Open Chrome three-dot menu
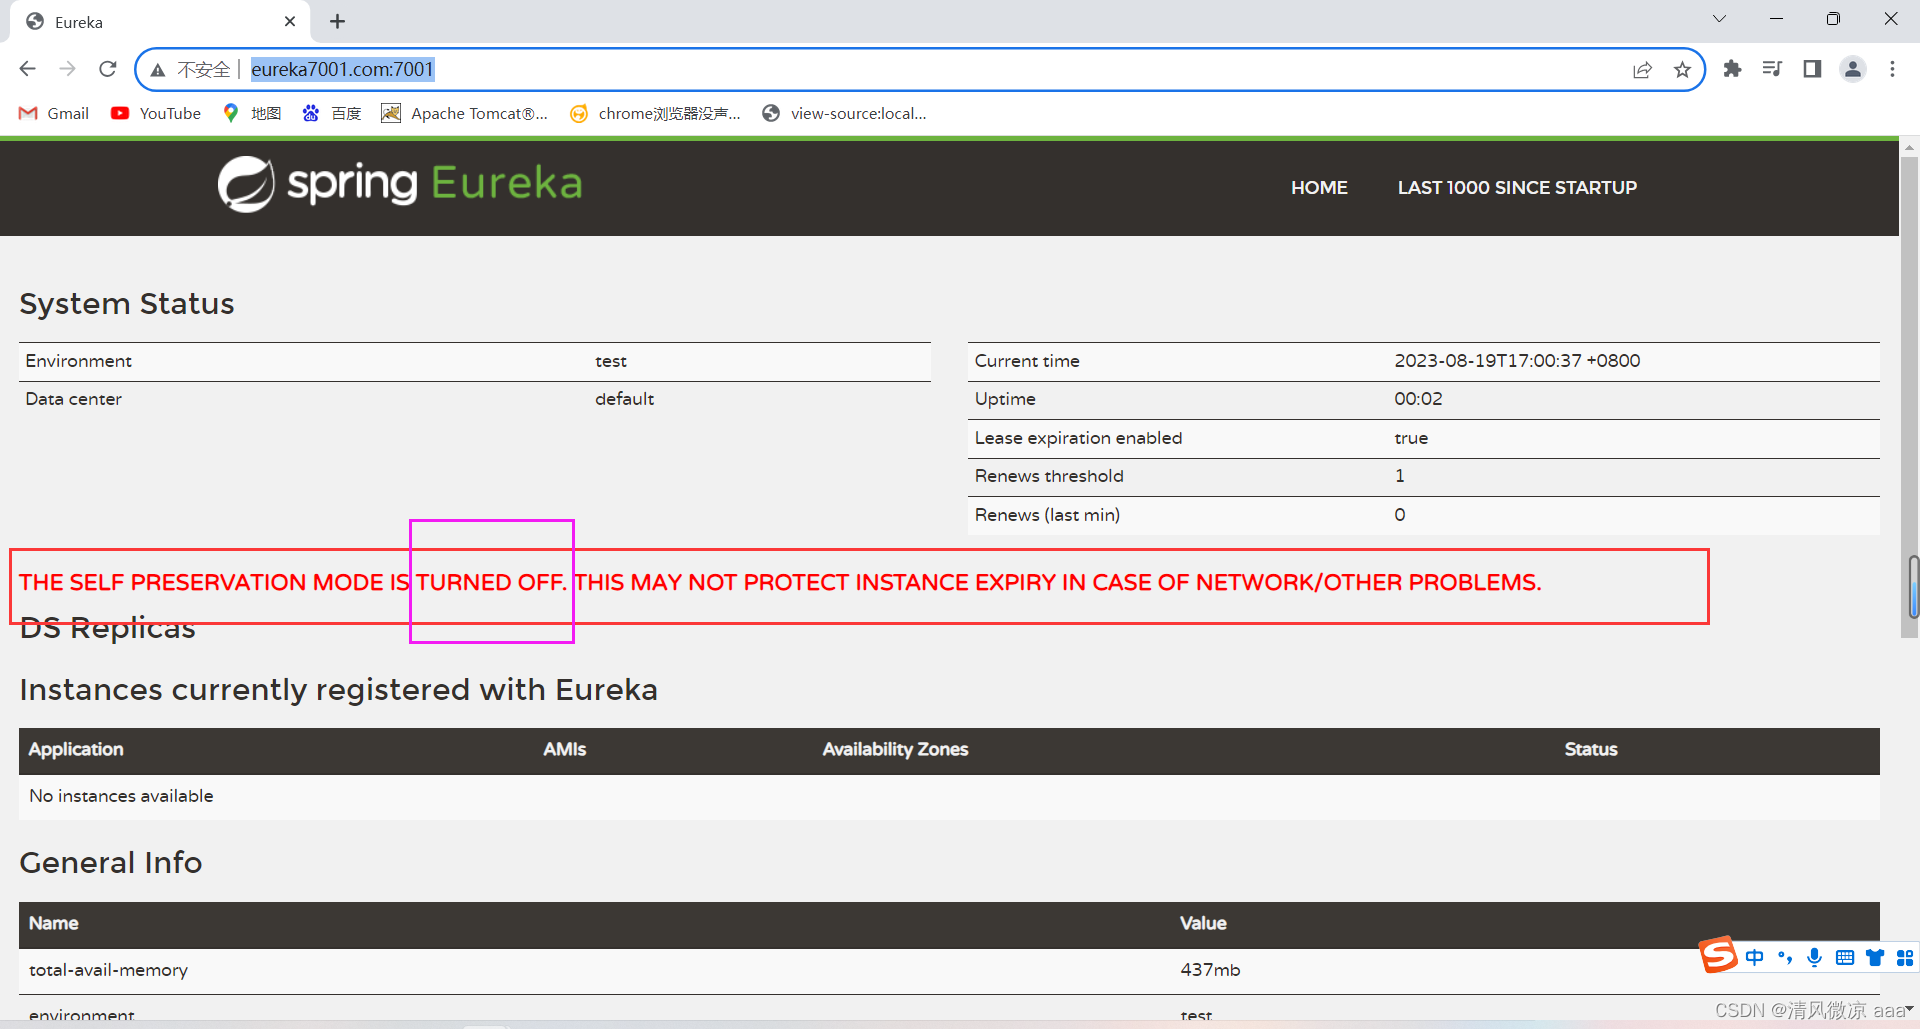 click(1892, 69)
